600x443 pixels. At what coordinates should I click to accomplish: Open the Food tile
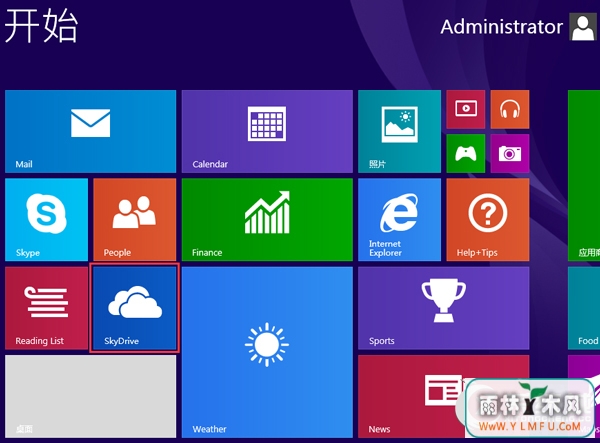(x=584, y=308)
